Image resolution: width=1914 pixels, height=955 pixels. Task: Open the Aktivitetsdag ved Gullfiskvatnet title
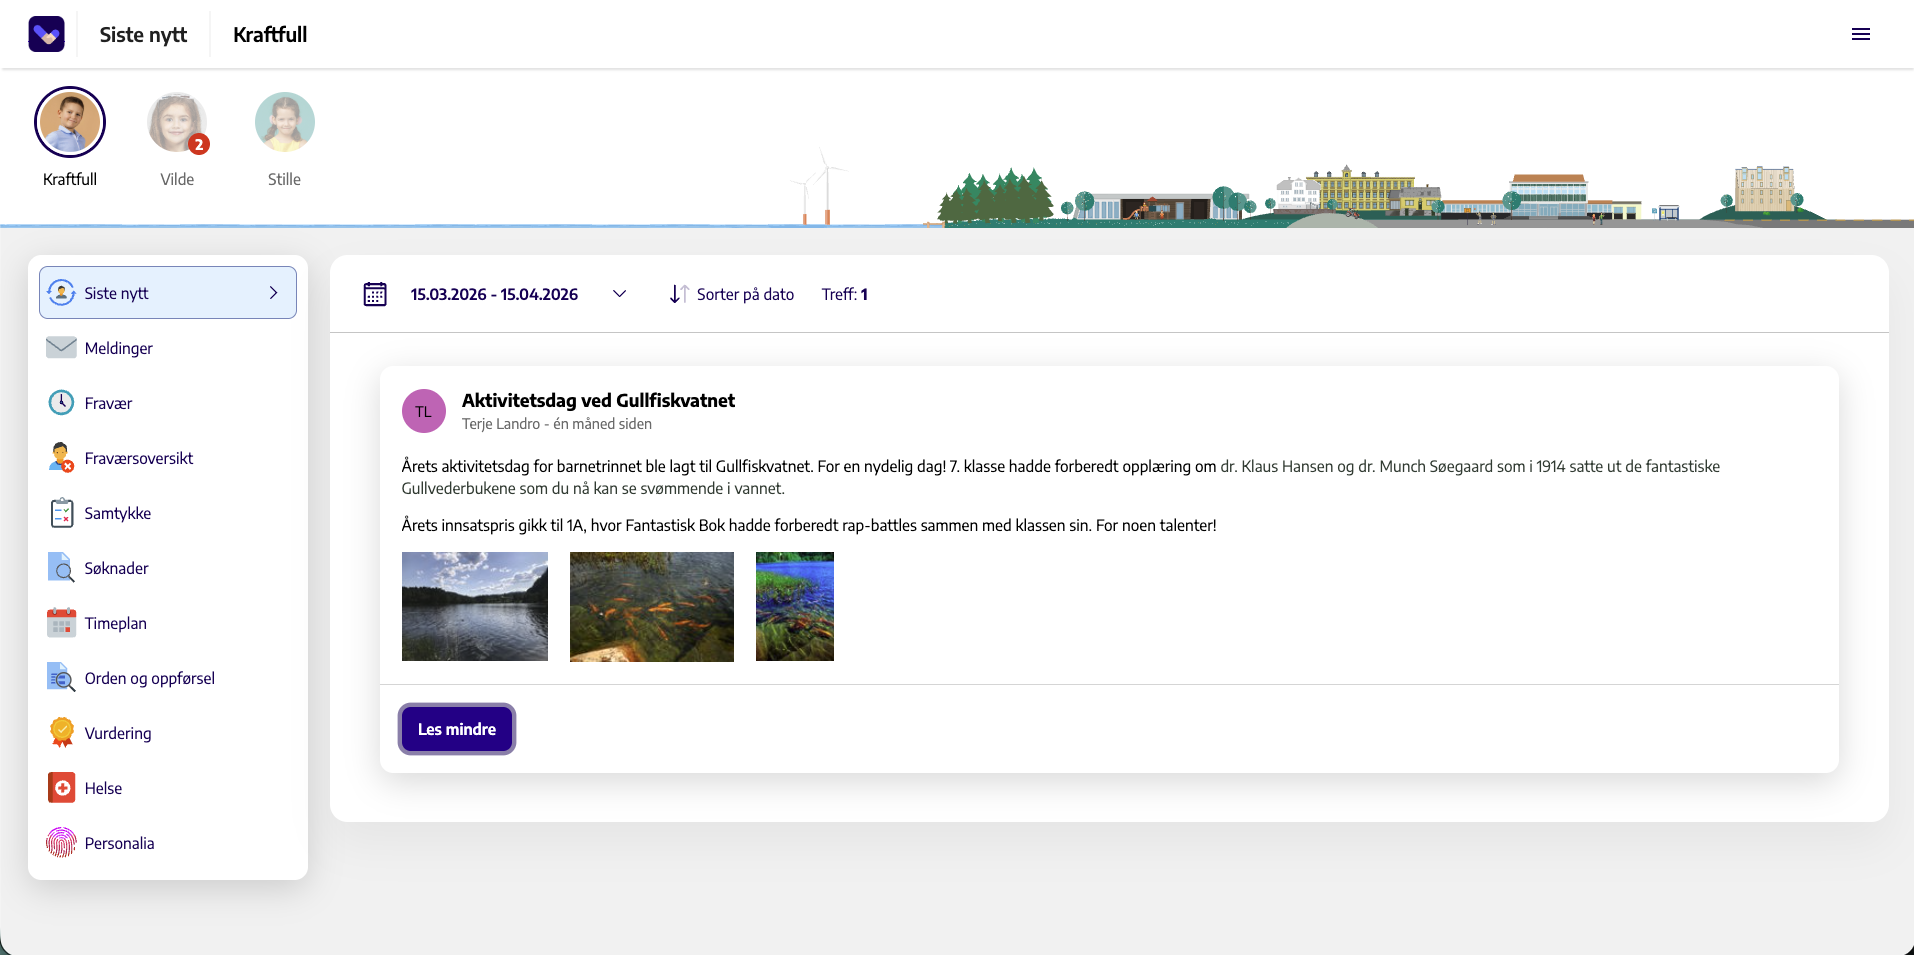point(598,400)
